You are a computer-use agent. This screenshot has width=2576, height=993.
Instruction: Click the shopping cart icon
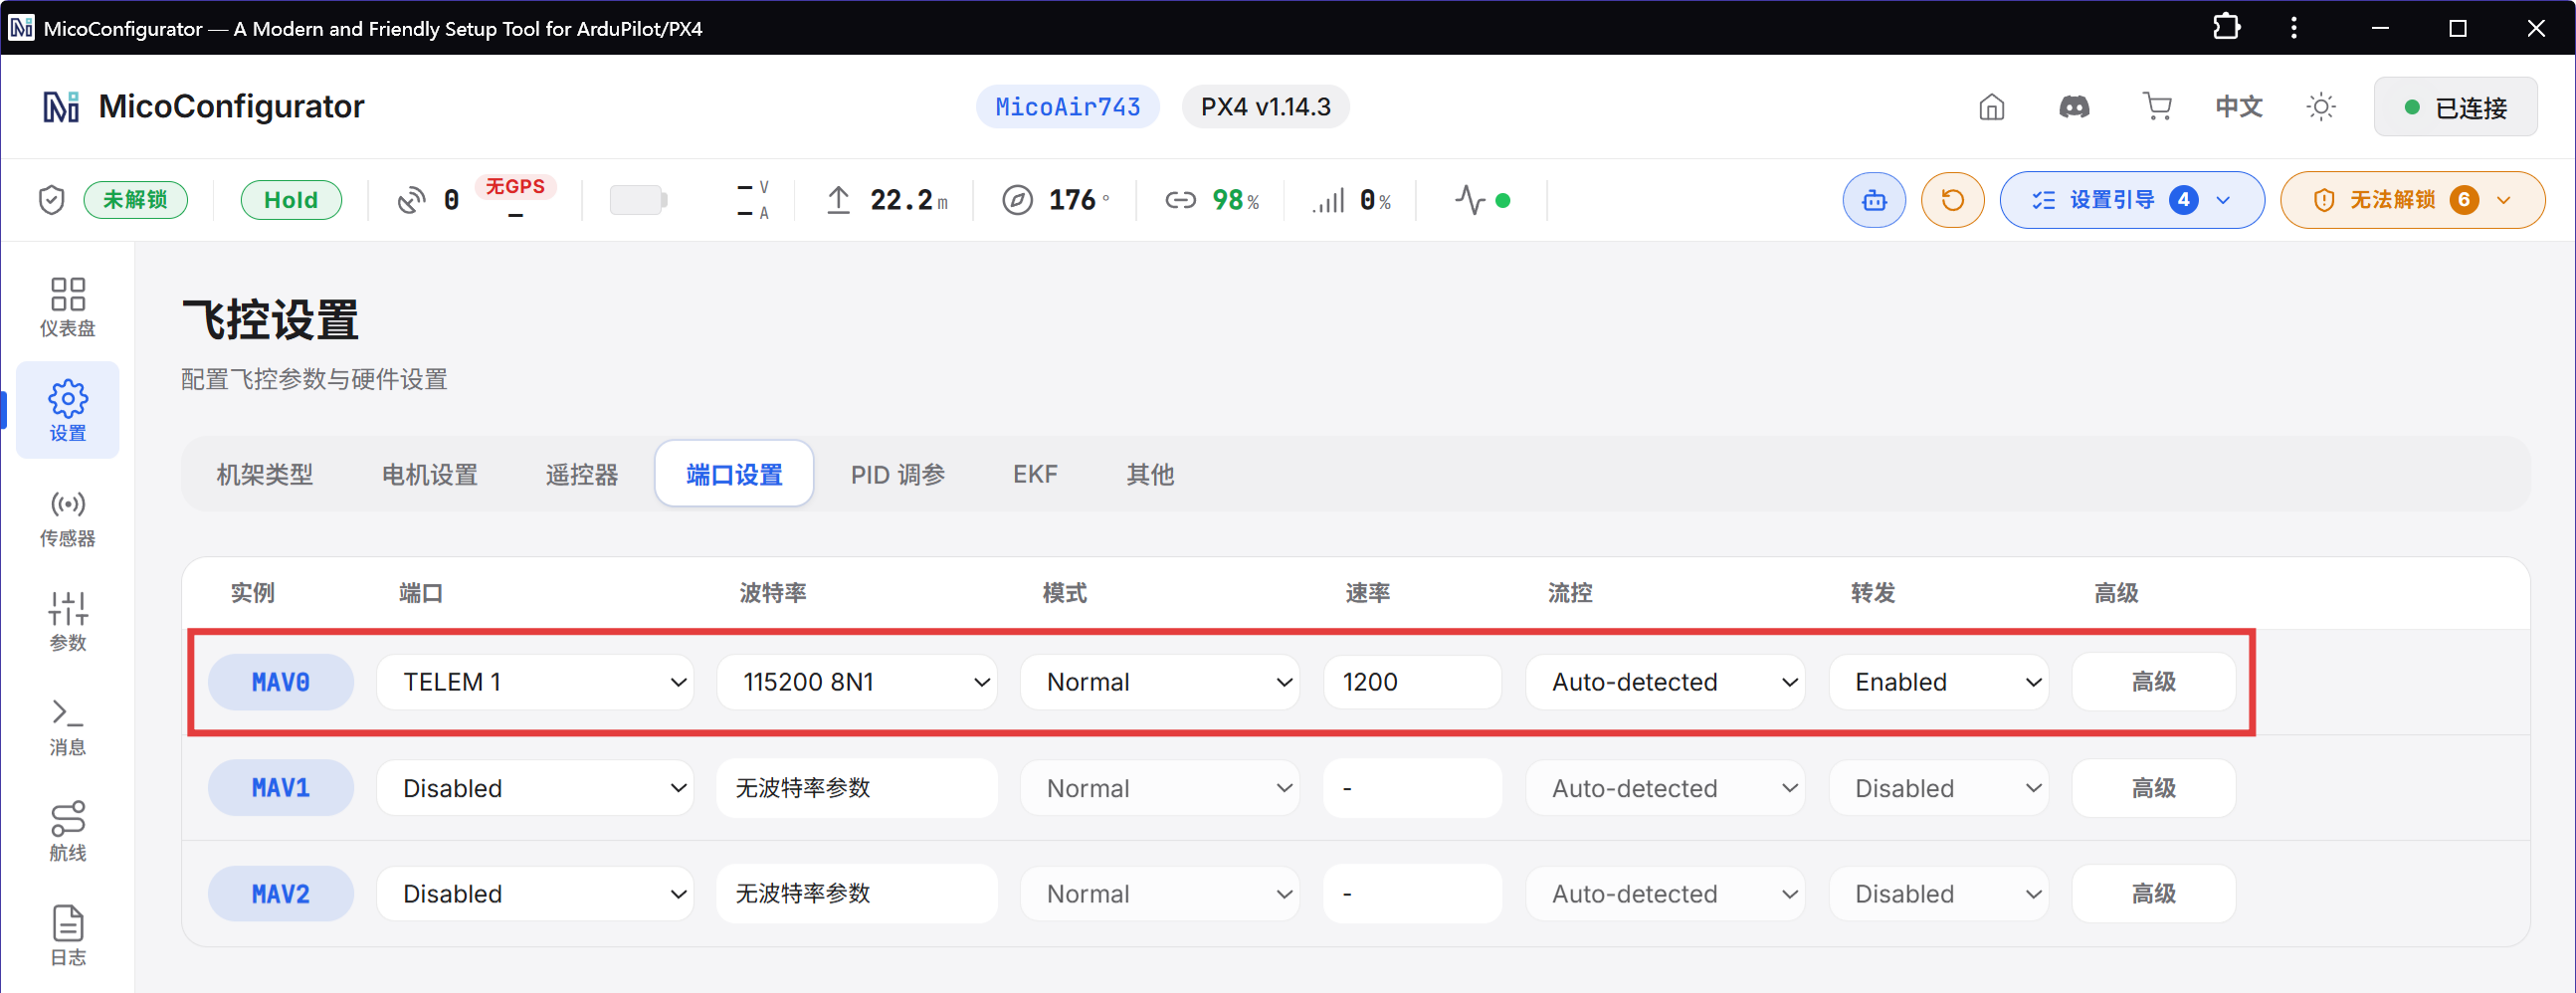2157,107
